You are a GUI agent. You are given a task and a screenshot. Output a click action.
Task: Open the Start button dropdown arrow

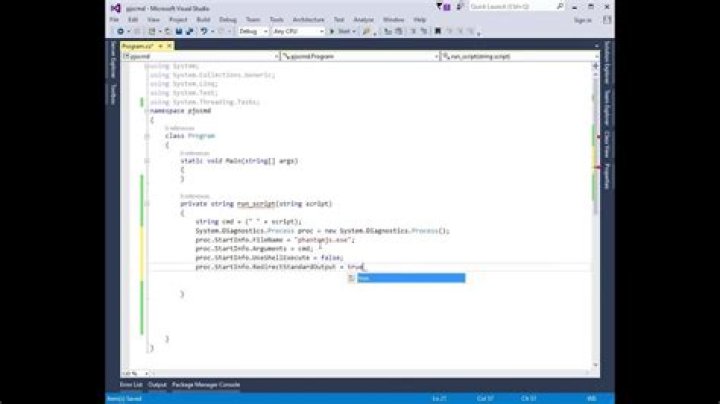(354, 31)
